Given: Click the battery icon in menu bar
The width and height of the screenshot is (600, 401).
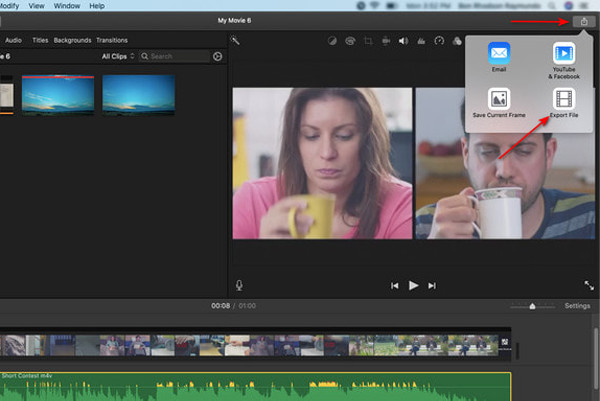Looking at the screenshot, I should [392, 6].
